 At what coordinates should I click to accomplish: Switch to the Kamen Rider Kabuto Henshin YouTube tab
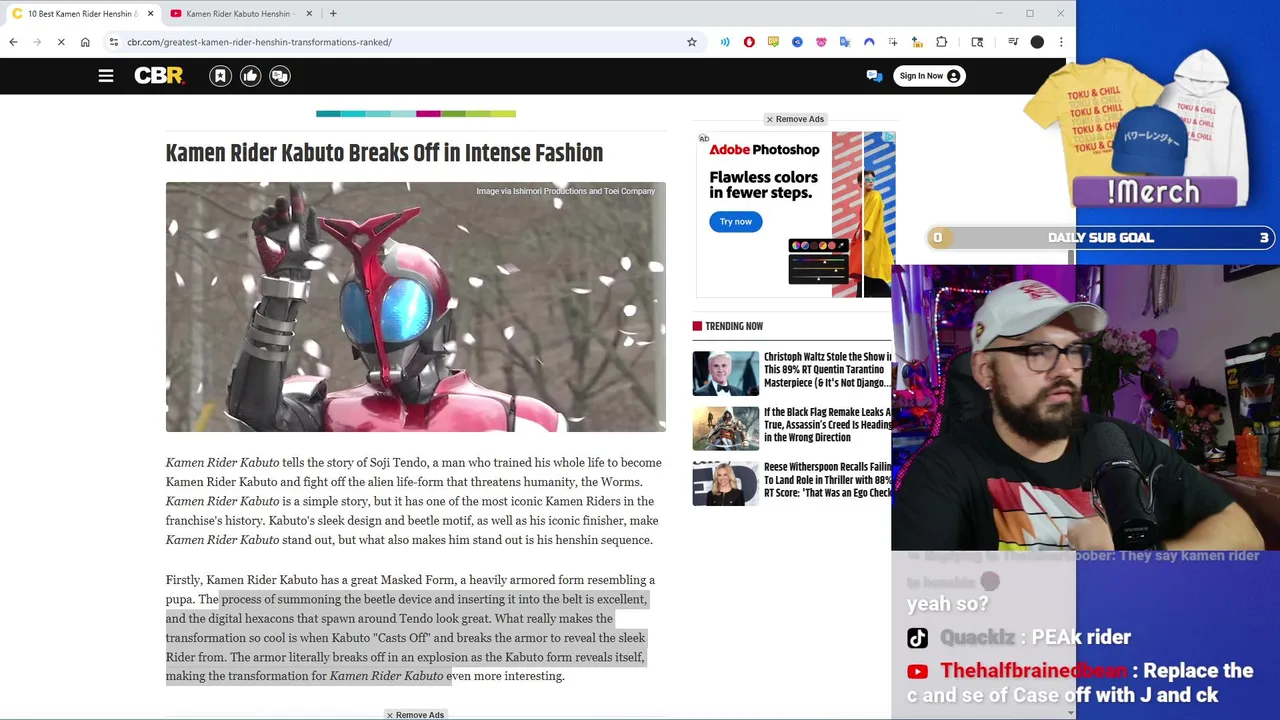pos(240,14)
